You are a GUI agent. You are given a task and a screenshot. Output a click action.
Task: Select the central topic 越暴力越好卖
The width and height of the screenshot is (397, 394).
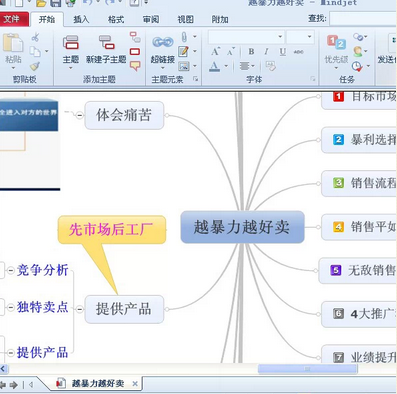(242, 227)
